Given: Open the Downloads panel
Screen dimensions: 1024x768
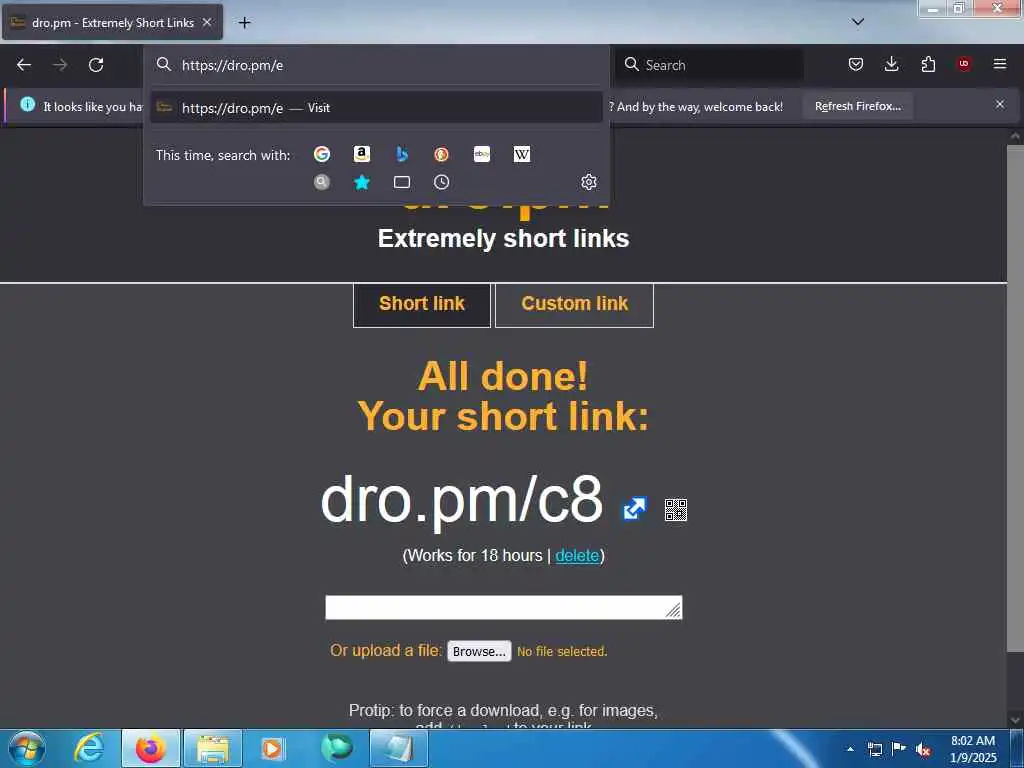Looking at the screenshot, I should (891, 64).
